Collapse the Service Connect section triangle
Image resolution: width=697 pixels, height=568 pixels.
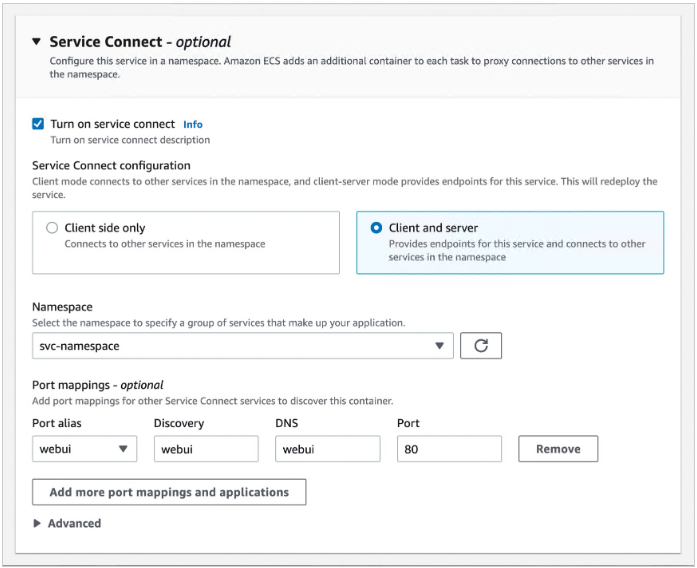click(36, 42)
